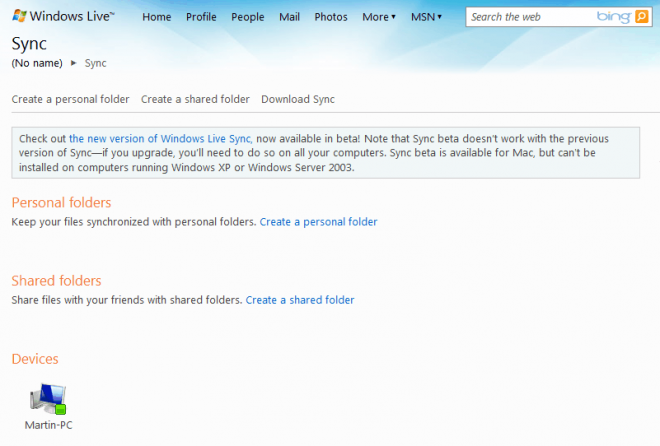Click the Sync breadcrumb after (No name)
The height and width of the screenshot is (446, 660).
(95, 63)
